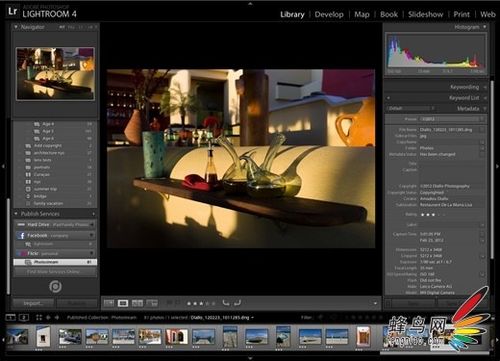Select second window display button 2

tap(24, 317)
